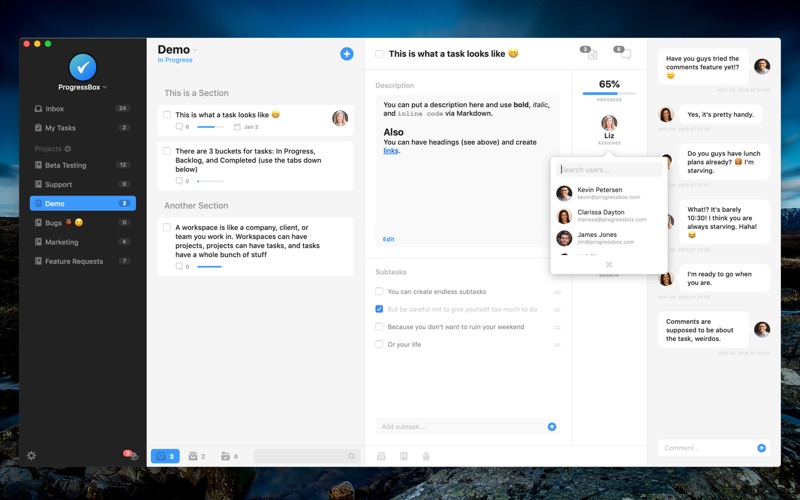Check 'Or your life' subtask
This screenshot has width=800, height=500.
[379, 344]
